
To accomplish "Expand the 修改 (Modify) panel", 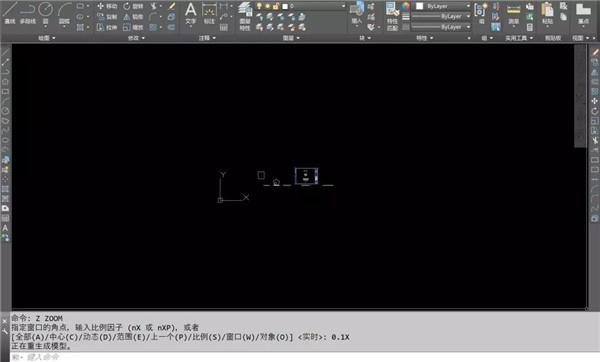I will point(136,38).
